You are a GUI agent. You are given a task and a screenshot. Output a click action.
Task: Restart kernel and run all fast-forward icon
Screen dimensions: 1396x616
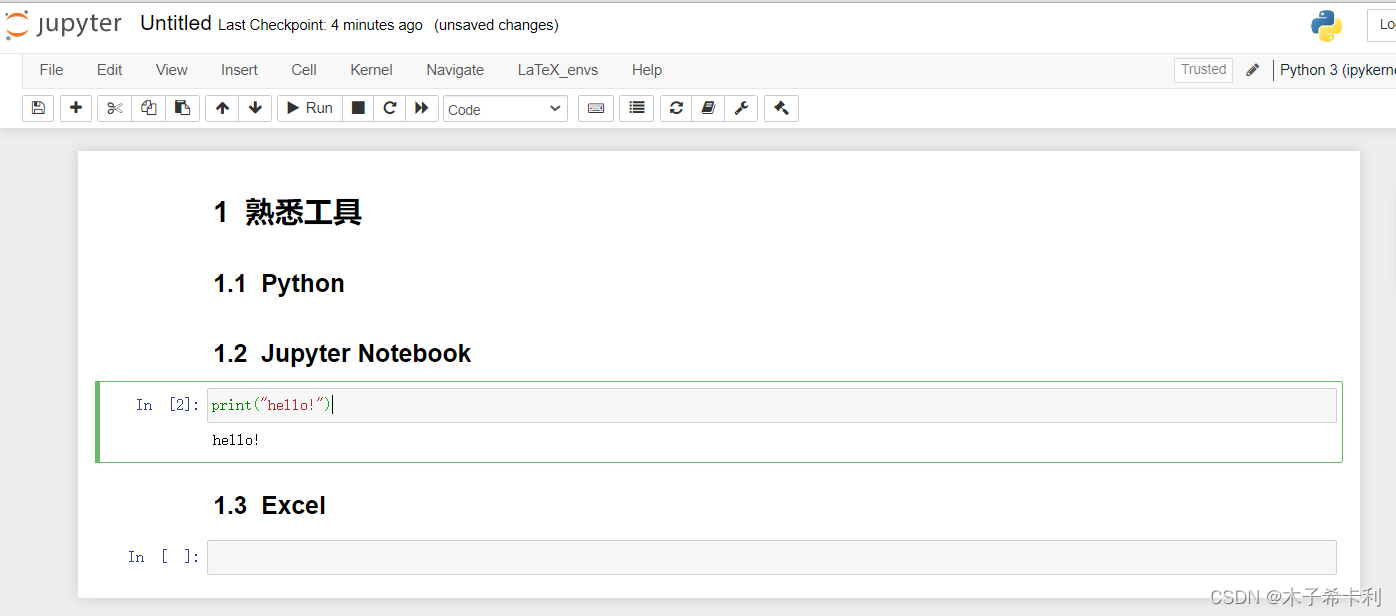coord(422,108)
